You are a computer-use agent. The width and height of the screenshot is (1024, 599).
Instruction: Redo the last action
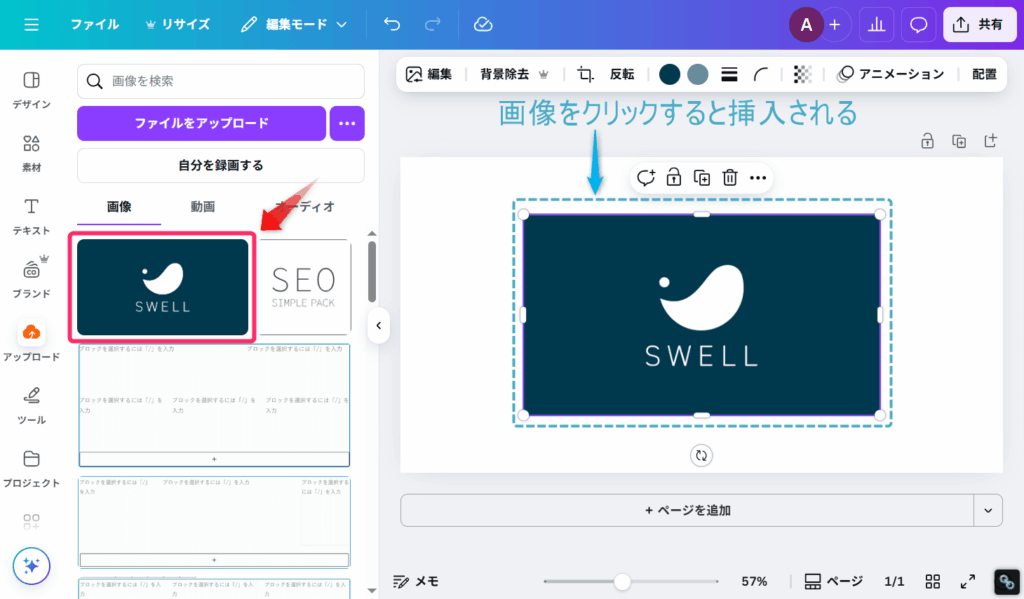coord(432,25)
